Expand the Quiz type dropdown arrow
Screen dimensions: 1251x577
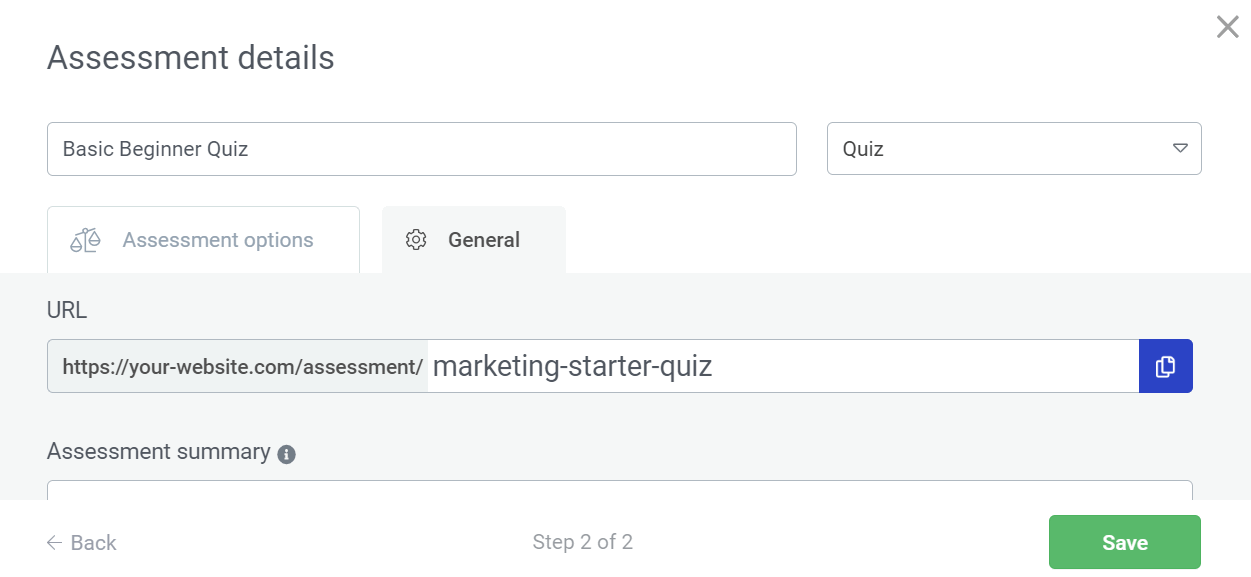(1180, 149)
